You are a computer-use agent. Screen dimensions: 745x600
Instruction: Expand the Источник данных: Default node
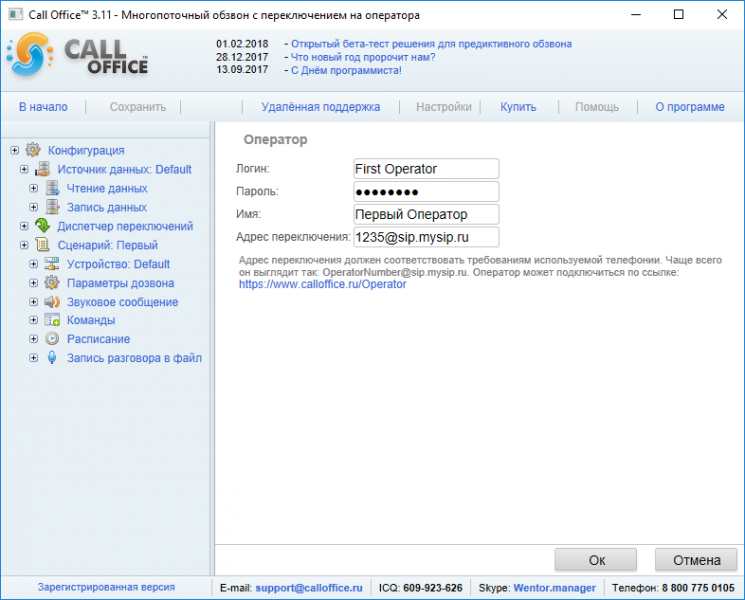coord(24,169)
